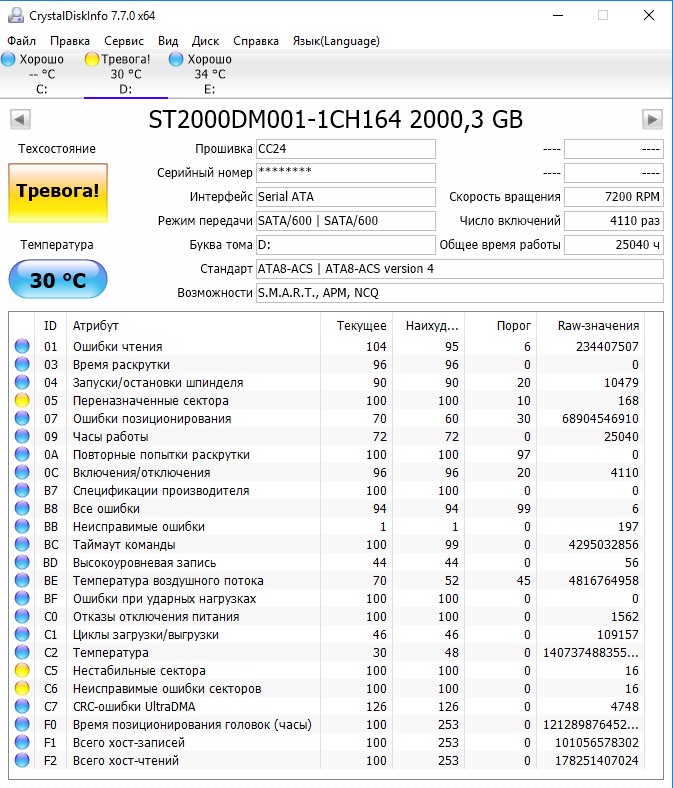Screen dimensions: 673x788
Task: Click status icon for 0A Повторные попытки раскрутки
Action: coord(22,454)
